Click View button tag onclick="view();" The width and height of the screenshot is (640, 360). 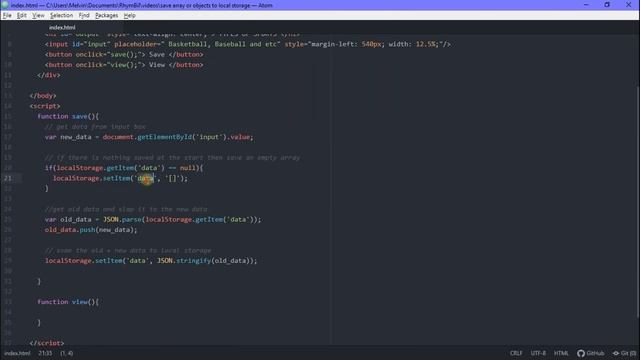pyautogui.click(x=124, y=64)
